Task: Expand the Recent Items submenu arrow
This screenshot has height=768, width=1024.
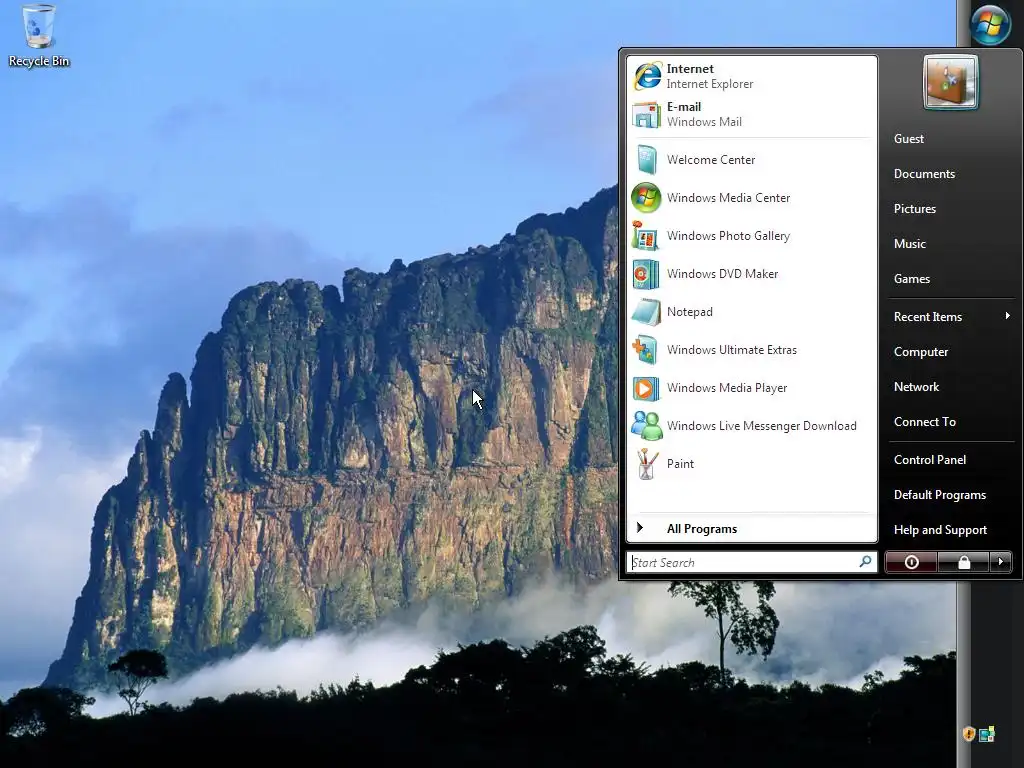Action: point(1008,316)
